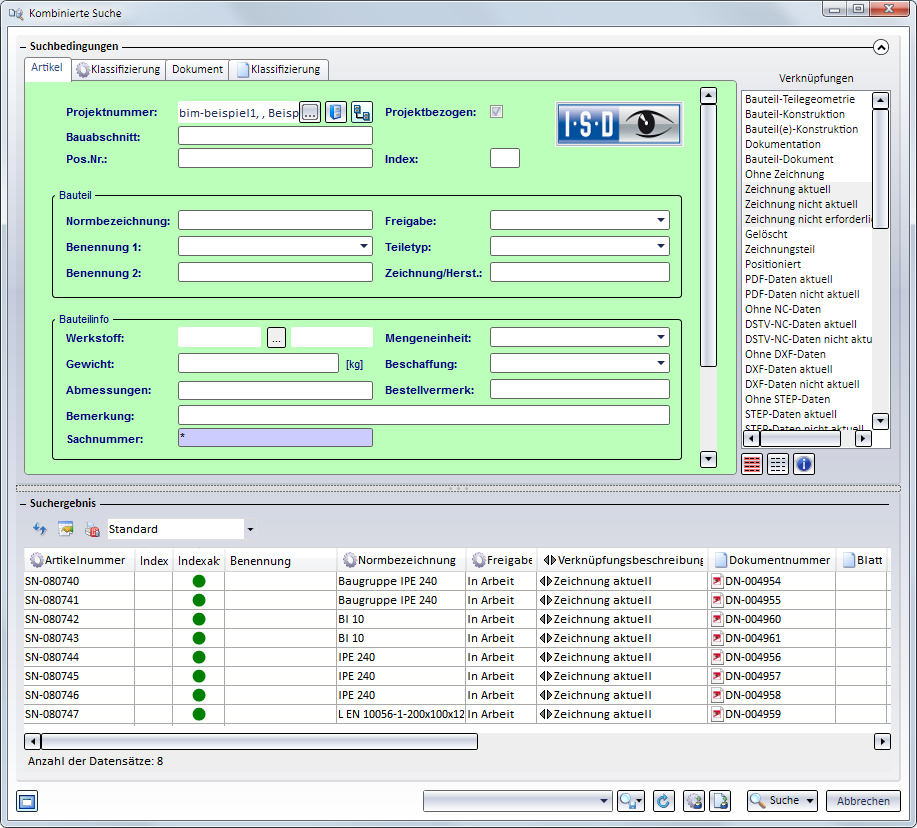Click the blue info icon below Verknüpfungen
This screenshot has height=828, width=917.
(x=804, y=463)
